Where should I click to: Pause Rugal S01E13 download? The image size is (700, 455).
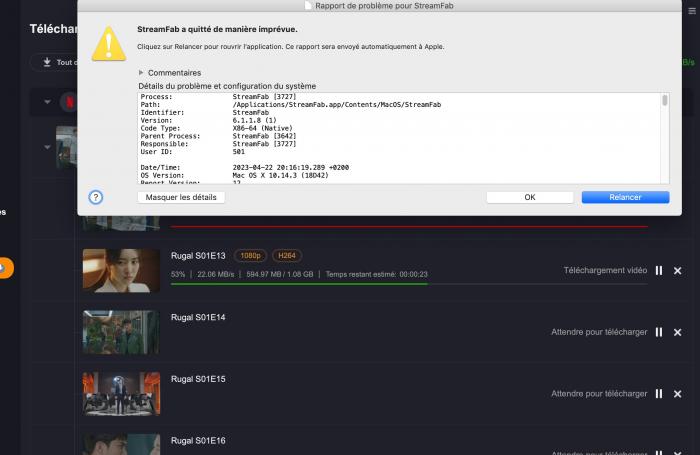pyautogui.click(x=658, y=271)
